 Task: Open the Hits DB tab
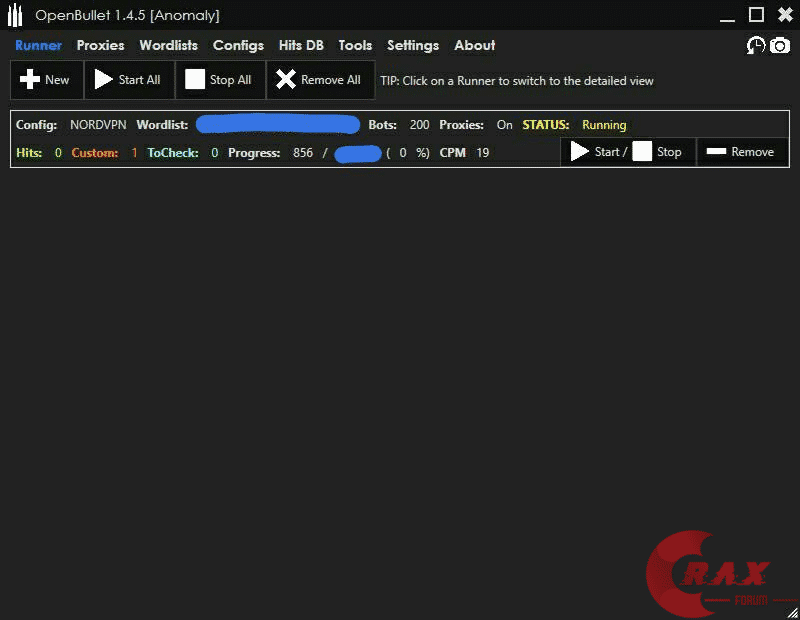coord(301,45)
